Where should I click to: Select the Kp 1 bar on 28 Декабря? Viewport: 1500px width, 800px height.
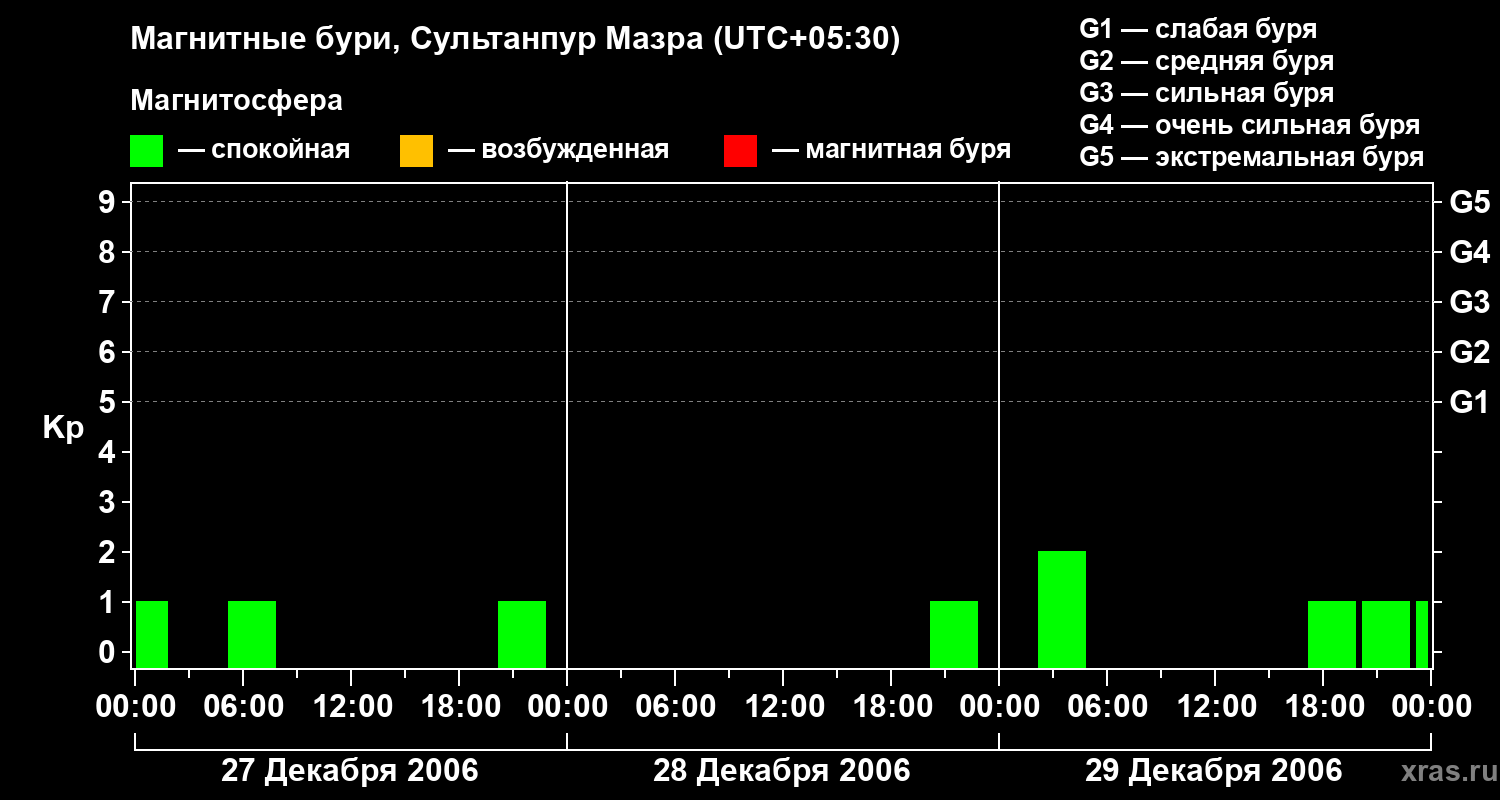954,634
